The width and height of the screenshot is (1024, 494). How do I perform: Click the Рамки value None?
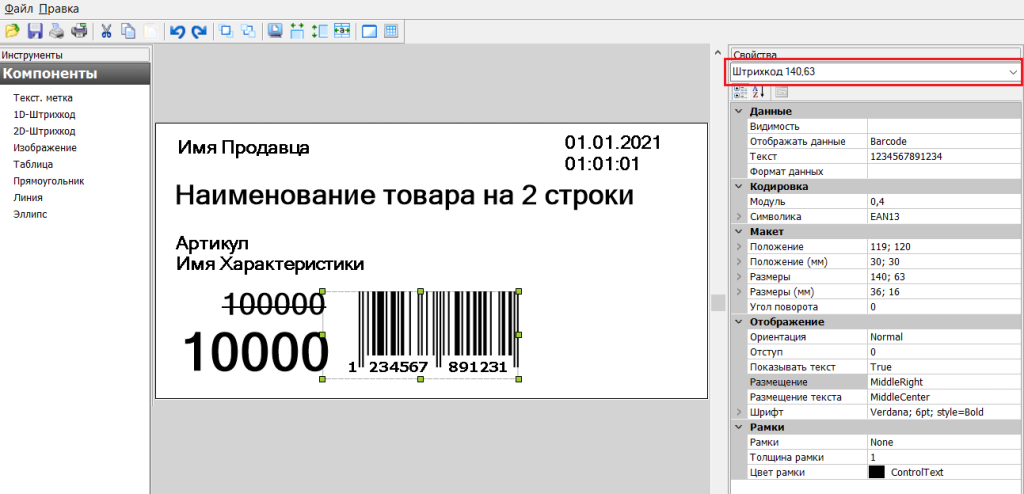pyautogui.click(x=944, y=442)
